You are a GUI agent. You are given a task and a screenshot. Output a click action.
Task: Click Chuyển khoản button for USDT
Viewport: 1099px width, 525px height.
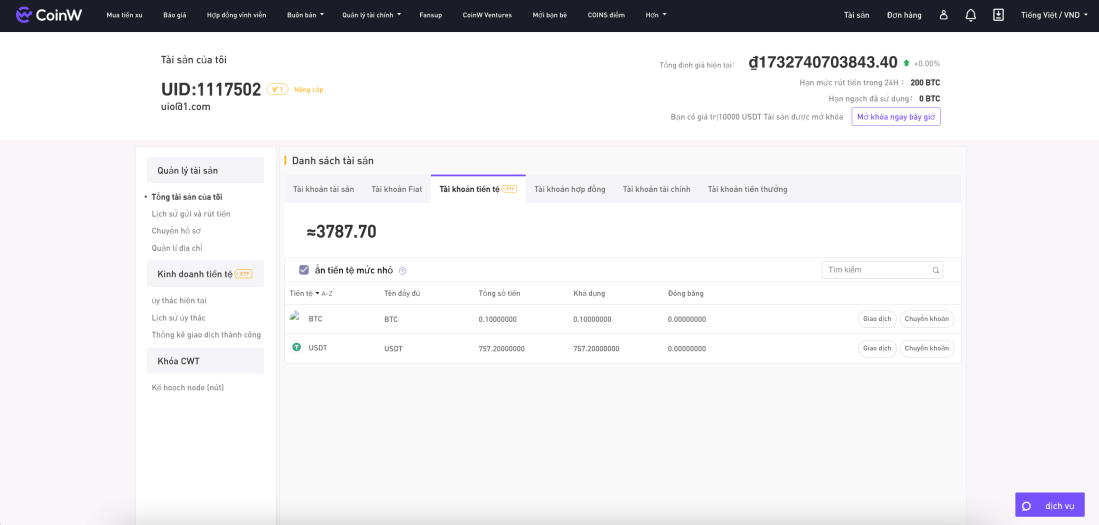927,348
